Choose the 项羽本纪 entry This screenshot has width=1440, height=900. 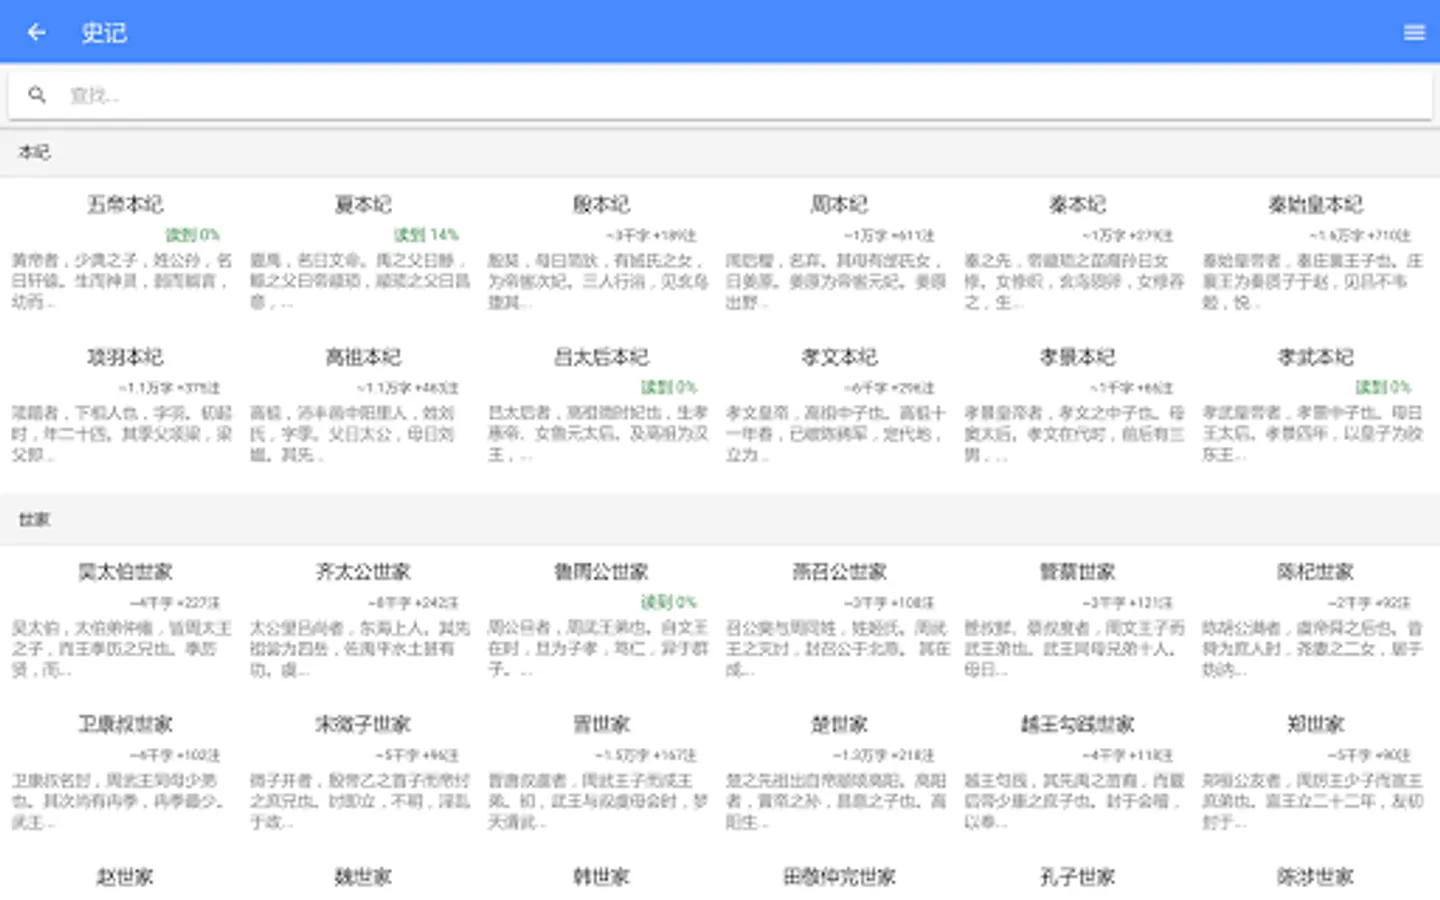(124, 406)
